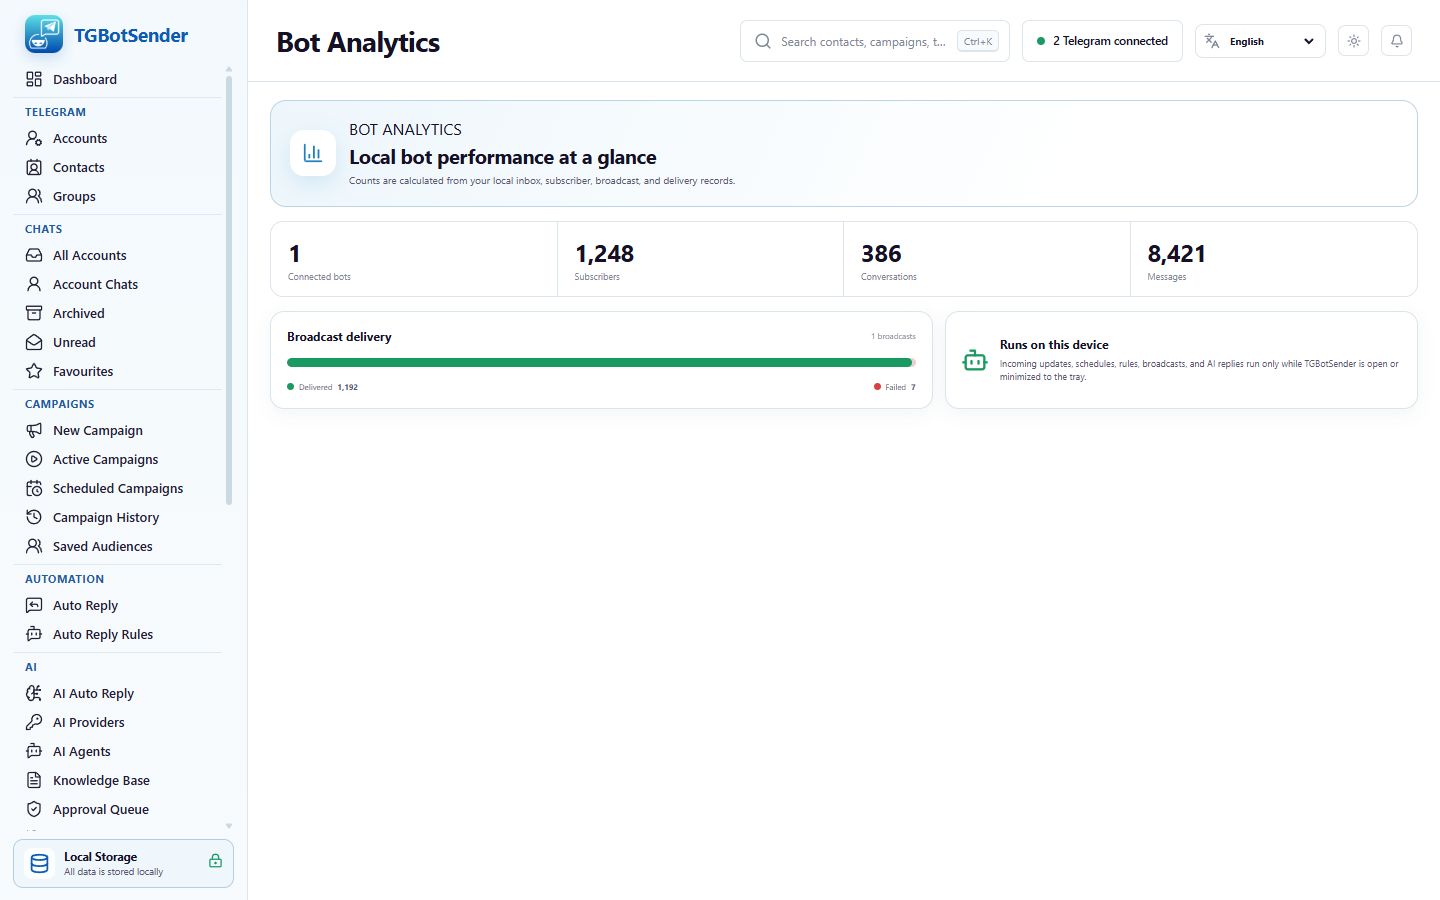Screen dimensions: 1440x900
Task: Click the sidebar vertical scrollbar
Action: coord(229,290)
